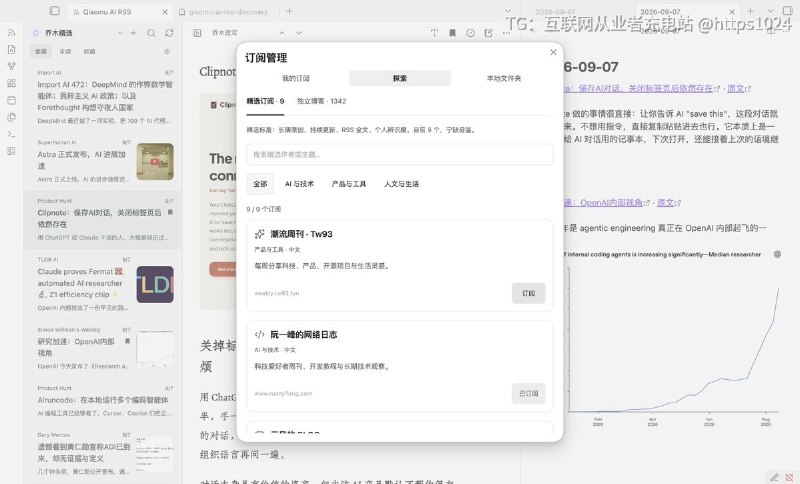
Task: Toggle bookmark on the Clipnote article row
Action: pyautogui.click(x=170, y=212)
